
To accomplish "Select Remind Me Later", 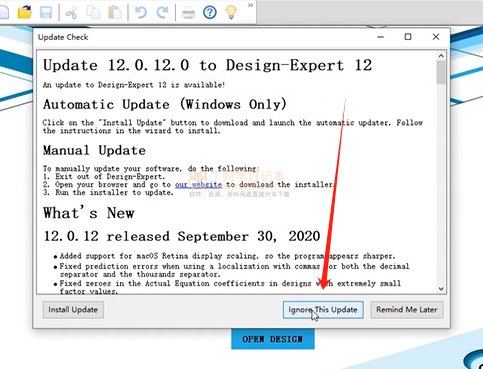I will (407, 310).
